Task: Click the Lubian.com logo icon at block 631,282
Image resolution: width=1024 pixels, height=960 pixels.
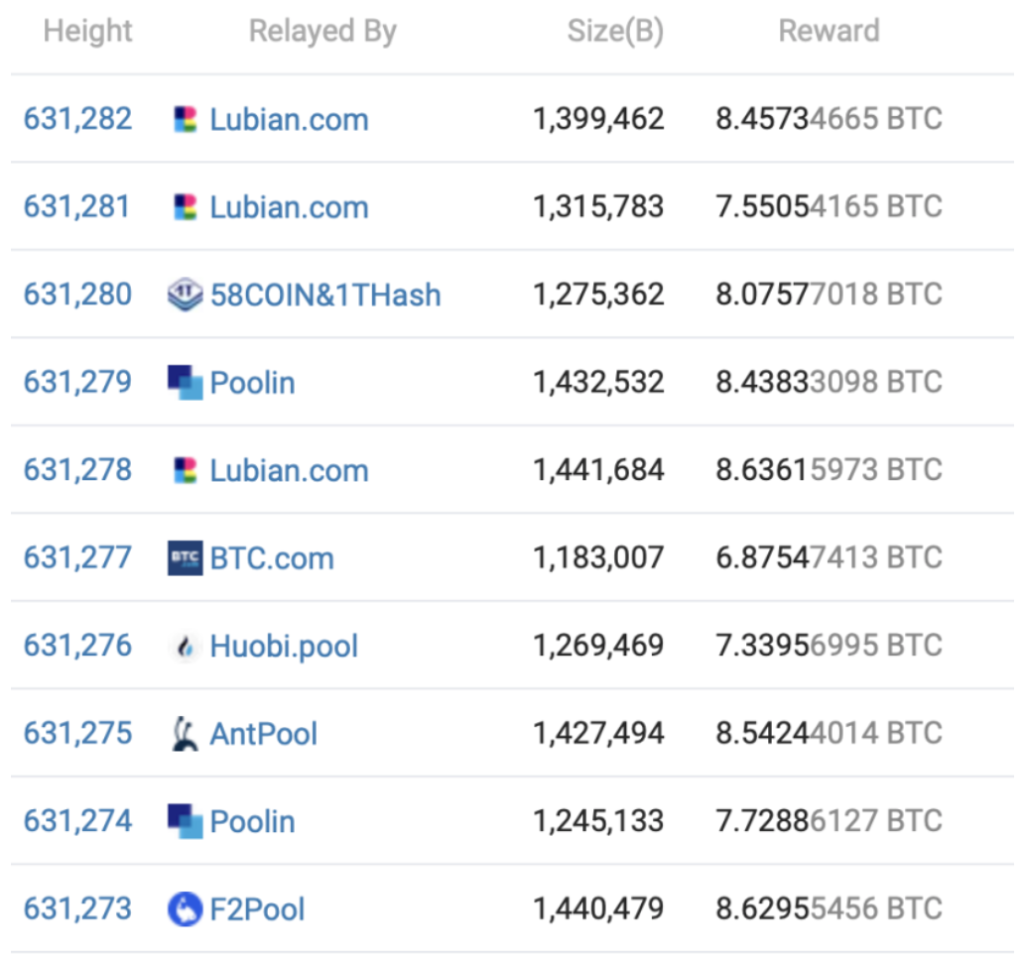Action: pyautogui.click(x=185, y=120)
